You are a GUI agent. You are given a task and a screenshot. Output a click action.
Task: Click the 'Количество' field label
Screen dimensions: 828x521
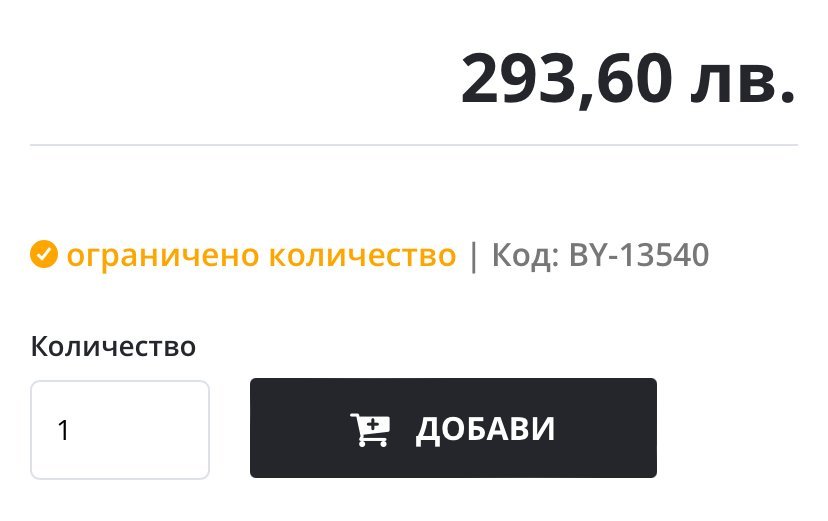113,346
